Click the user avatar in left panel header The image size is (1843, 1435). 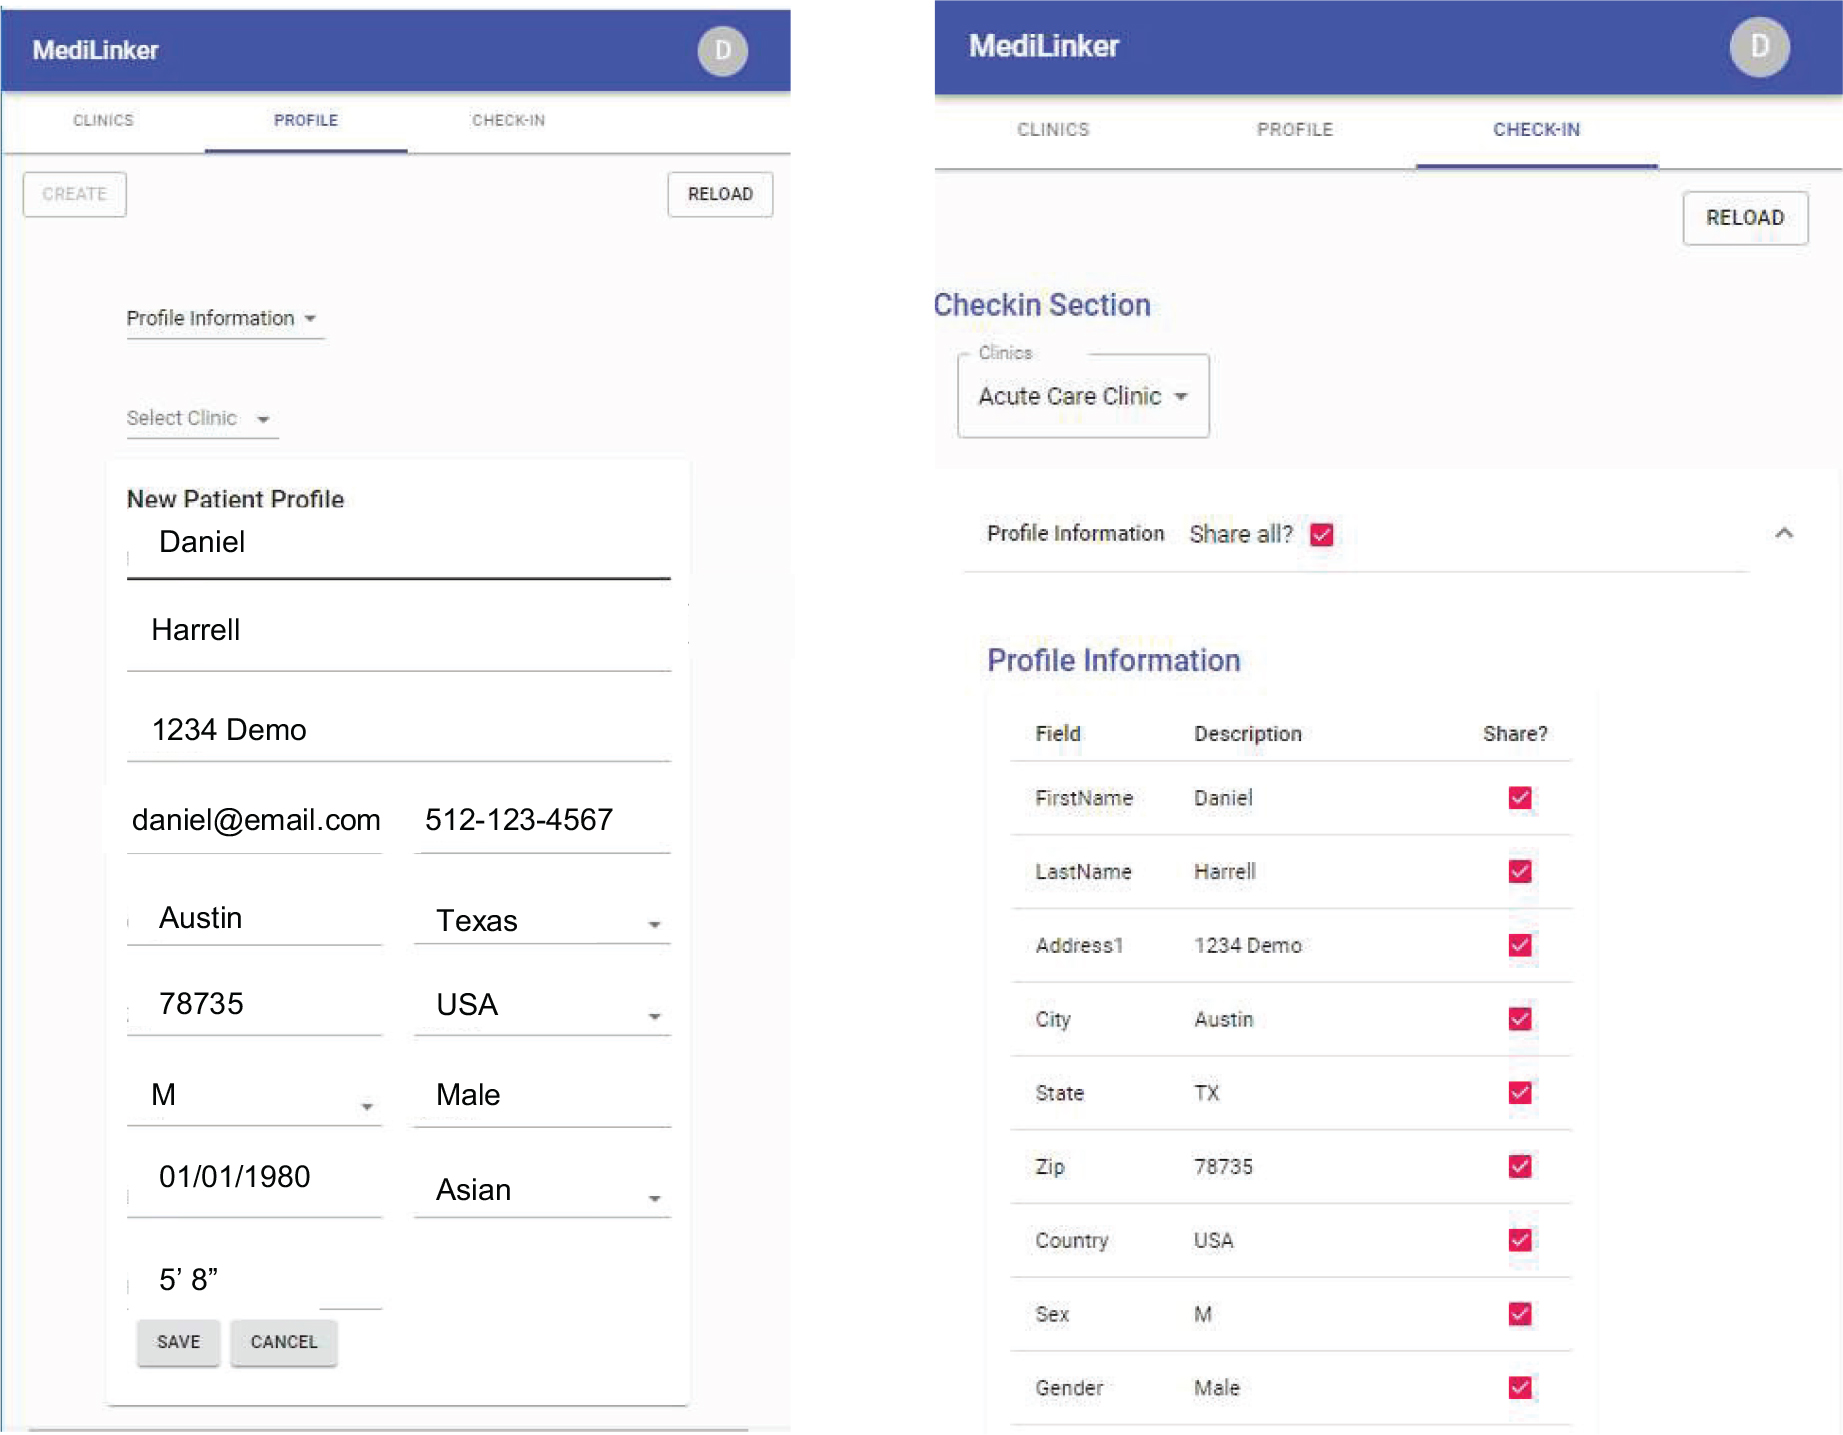coord(722,51)
